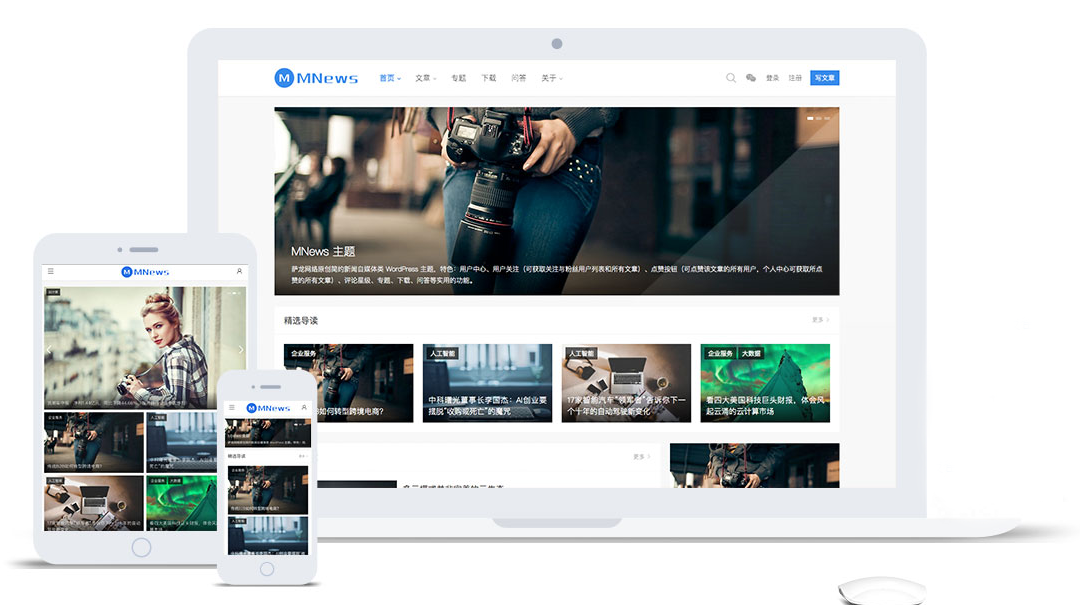Open 更多 beside the 精选导读 heading
This screenshot has width=1080, height=605.
[x=817, y=319]
